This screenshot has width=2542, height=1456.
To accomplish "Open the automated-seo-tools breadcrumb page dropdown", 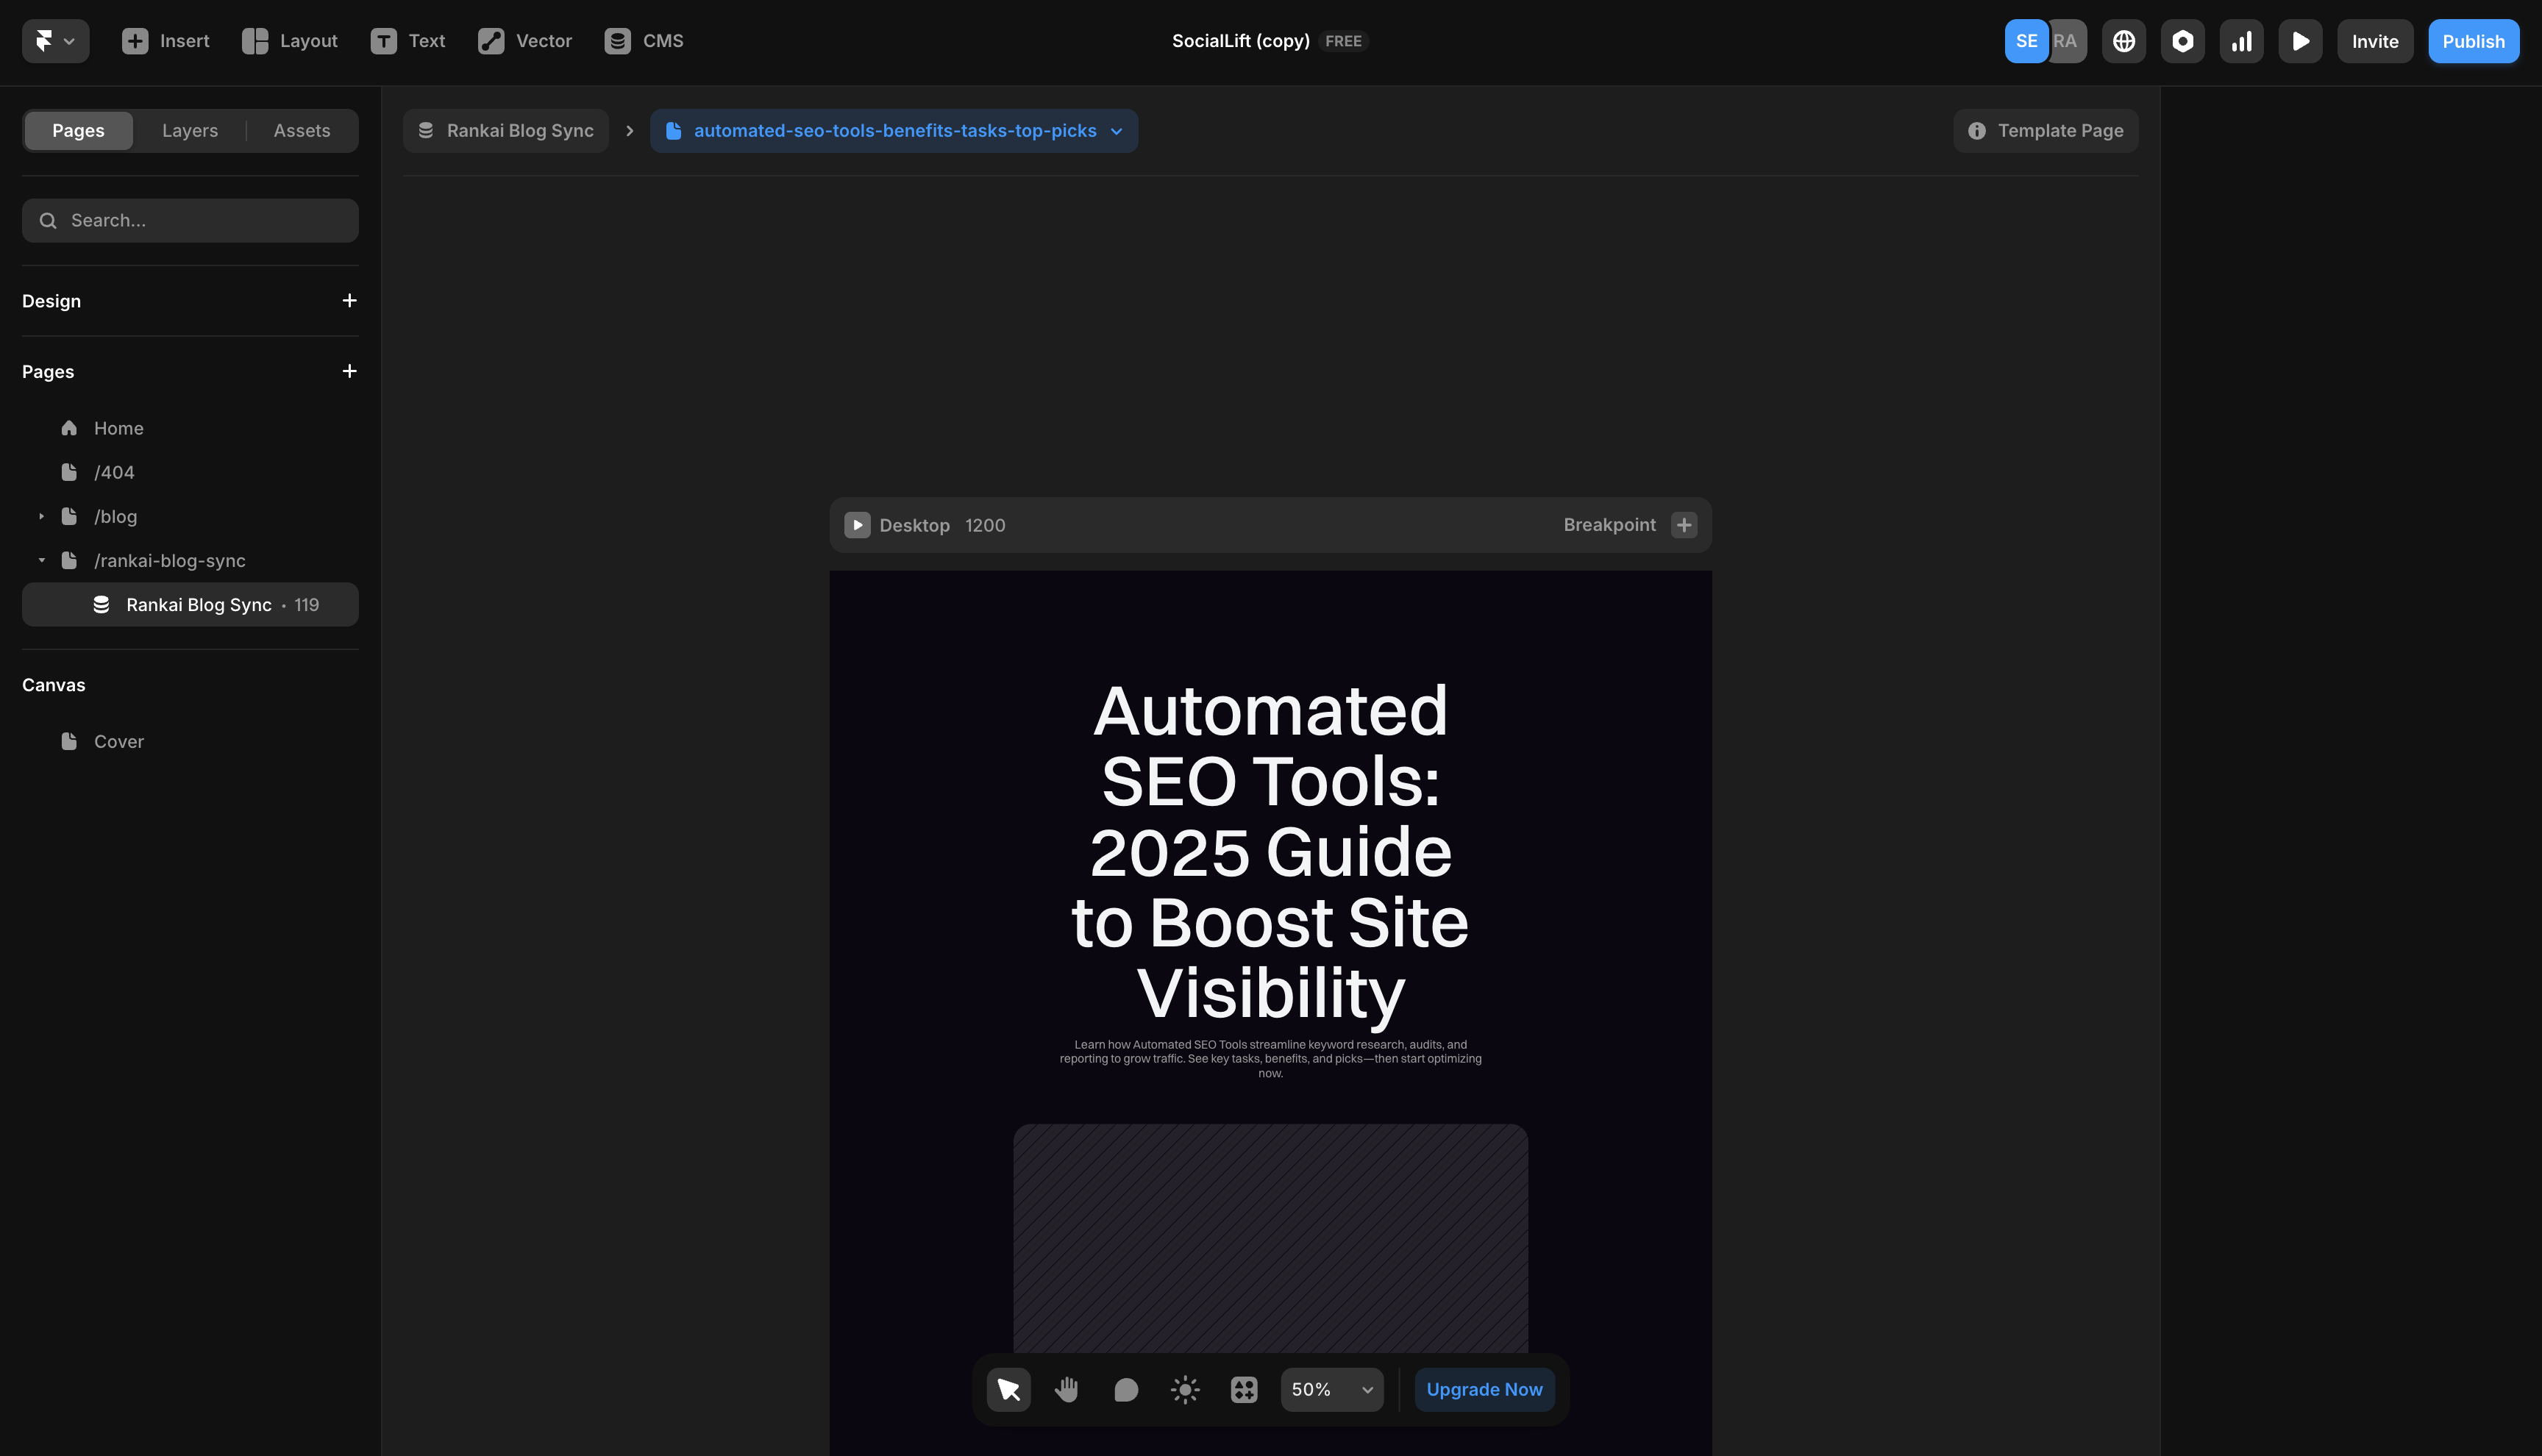I will 1117,131.
